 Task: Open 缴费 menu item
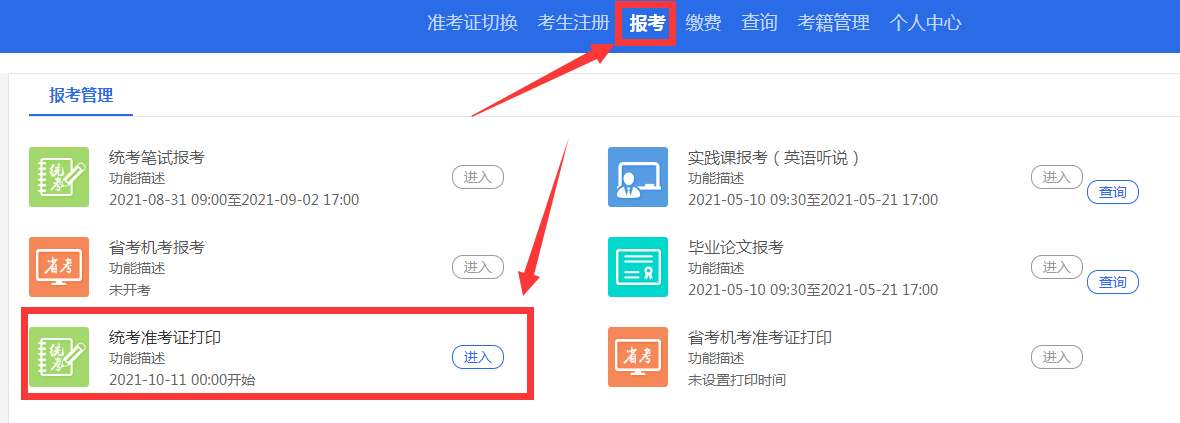click(704, 23)
